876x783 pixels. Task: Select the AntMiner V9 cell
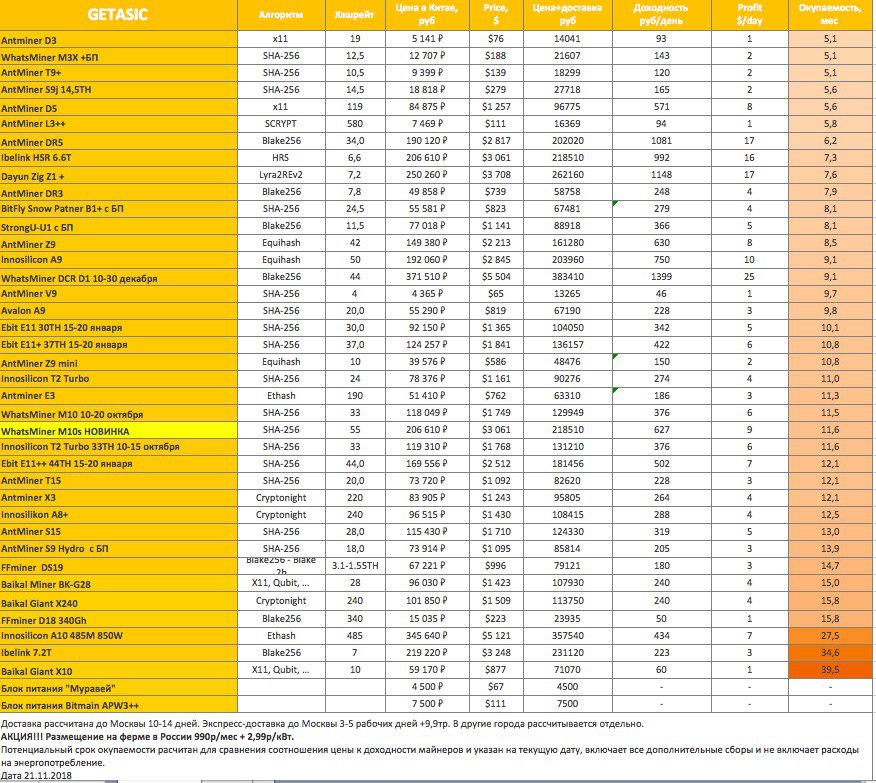coord(118,294)
